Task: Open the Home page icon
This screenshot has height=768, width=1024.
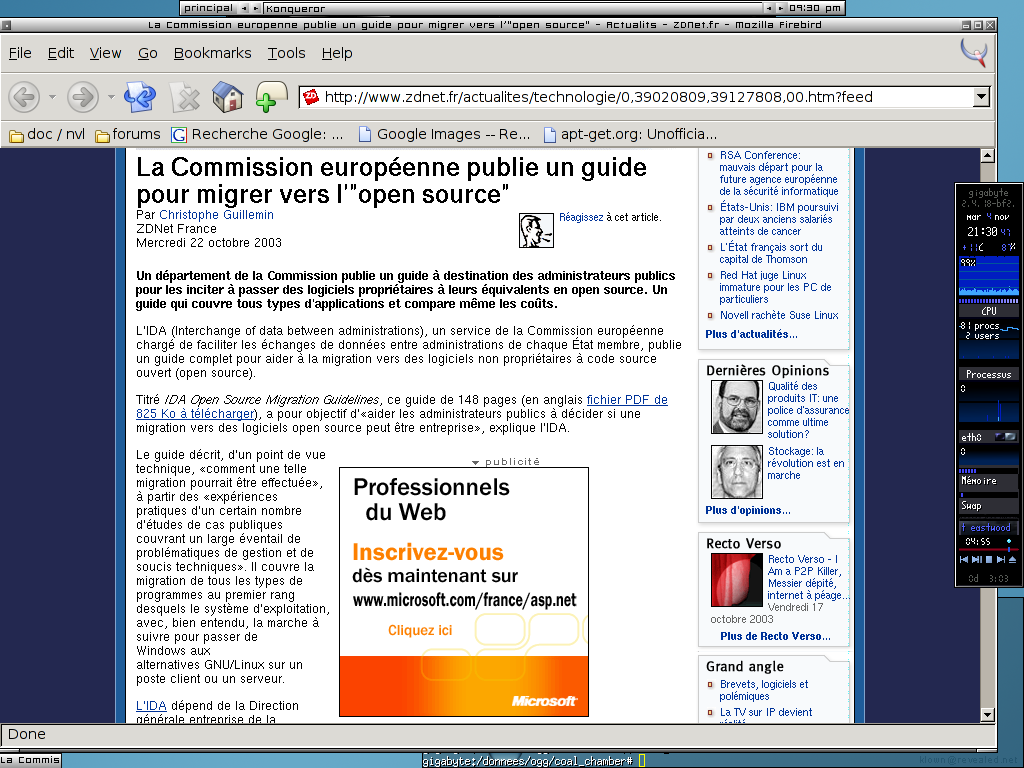Action: tap(228, 97)
